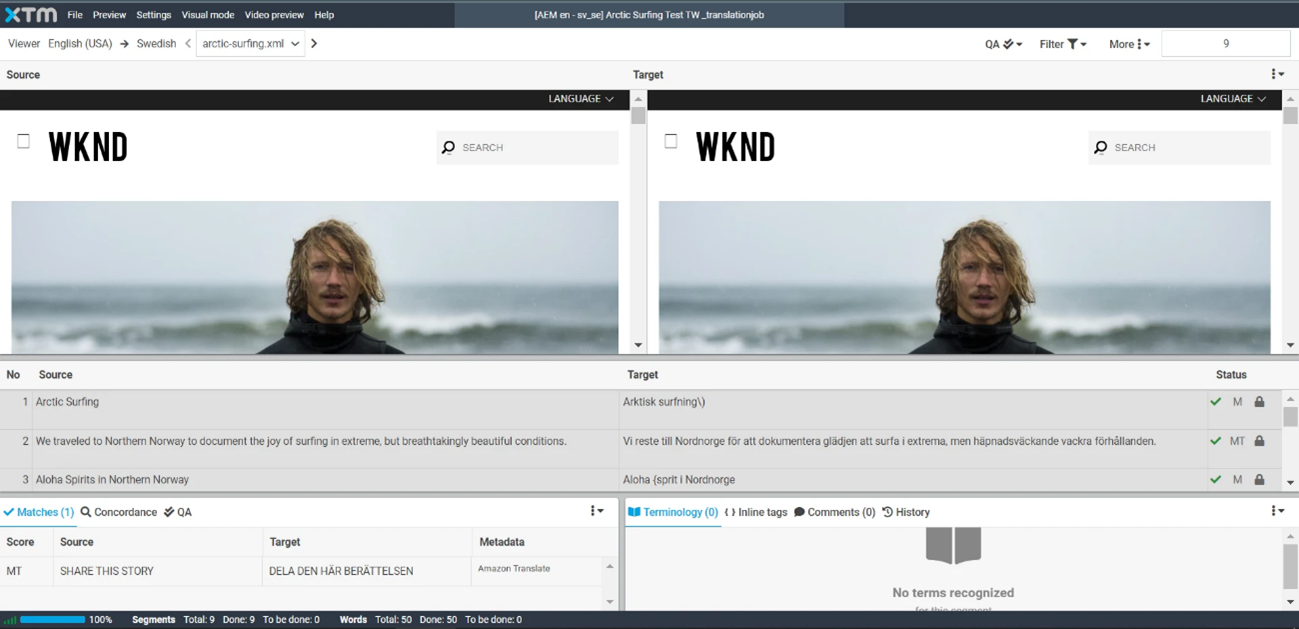Expand LANGUAGE dropdown in target preview
Image resolution: width=1299 pixels, height=629 pixels.
pyautogui.click(x=1233, y=99)
